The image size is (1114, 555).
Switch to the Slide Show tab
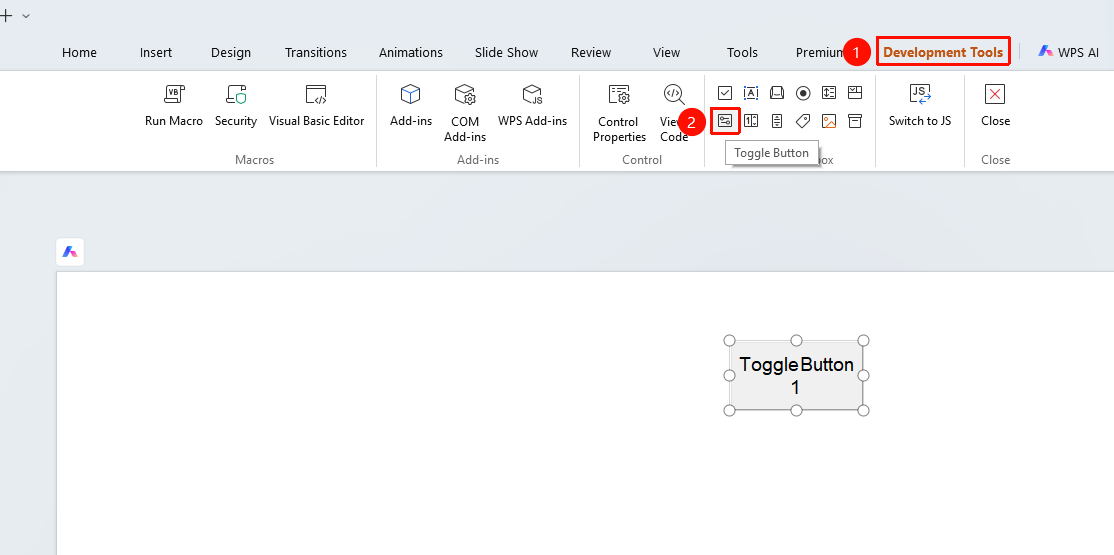coord(507,53)
